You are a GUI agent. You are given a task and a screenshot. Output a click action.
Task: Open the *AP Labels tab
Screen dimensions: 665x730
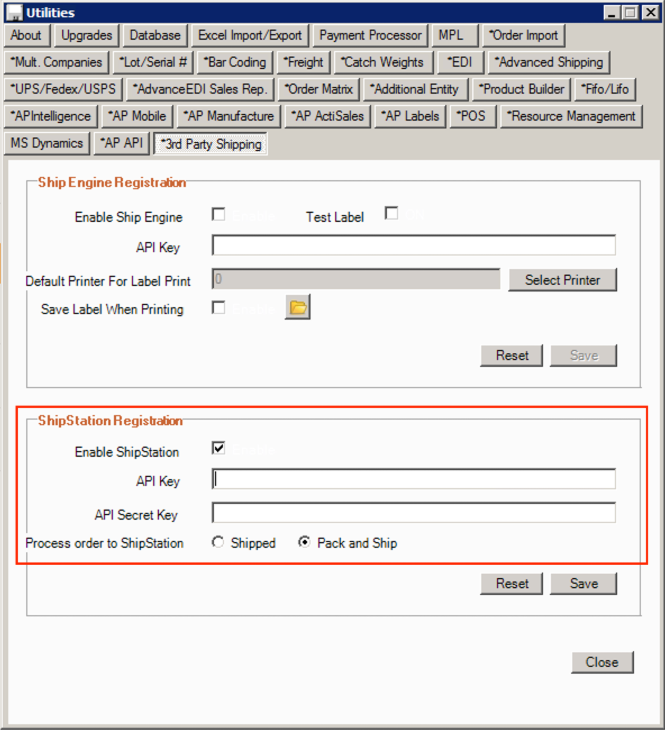click(410, 116)
